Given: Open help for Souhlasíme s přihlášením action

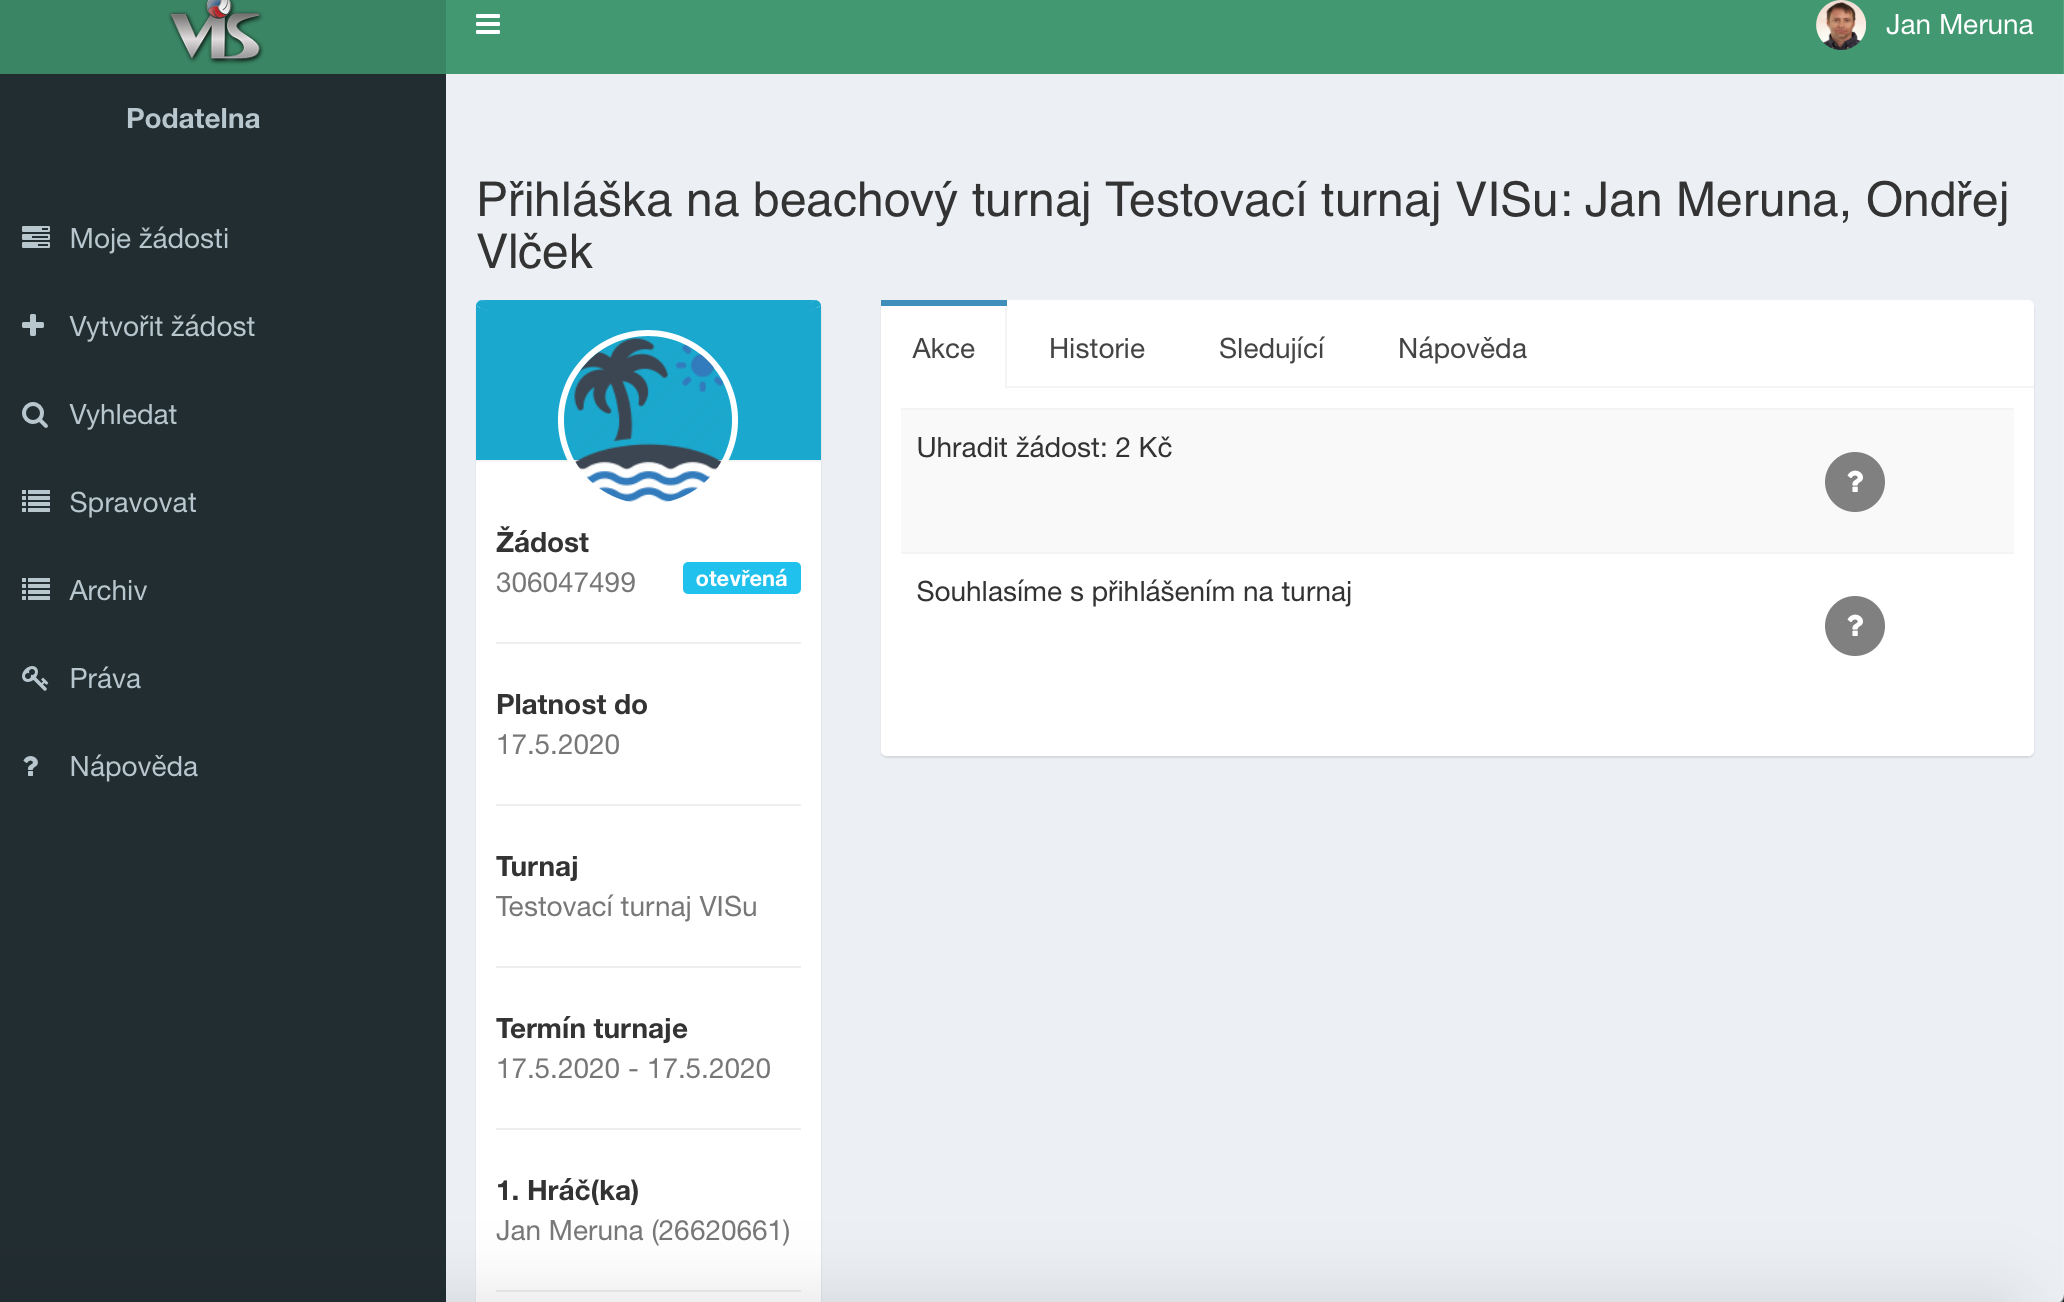Looking at the screenshot, I should tap(1854, 626).
